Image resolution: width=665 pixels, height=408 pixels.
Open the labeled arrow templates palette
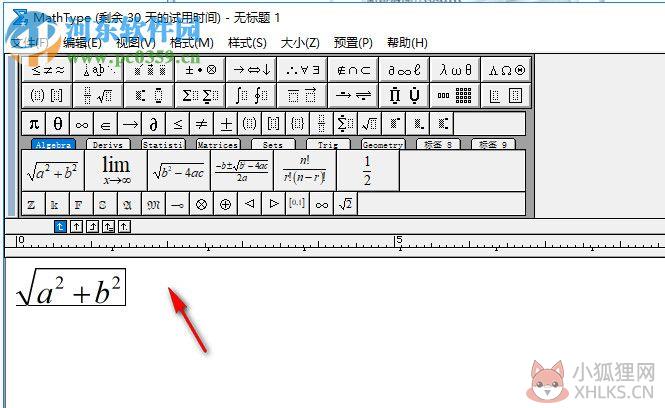point(353,95)
